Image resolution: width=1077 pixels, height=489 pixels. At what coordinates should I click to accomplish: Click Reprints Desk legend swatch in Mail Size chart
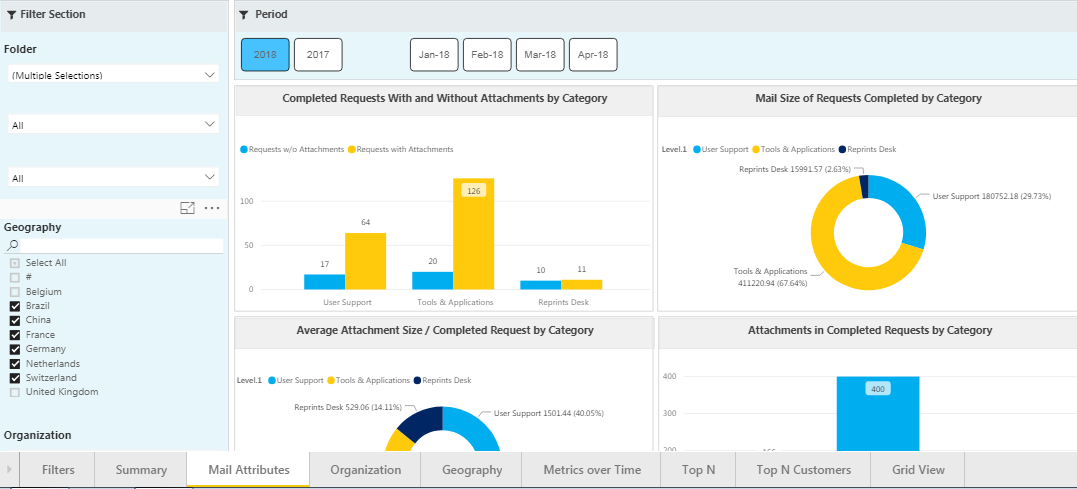(842, 149)
